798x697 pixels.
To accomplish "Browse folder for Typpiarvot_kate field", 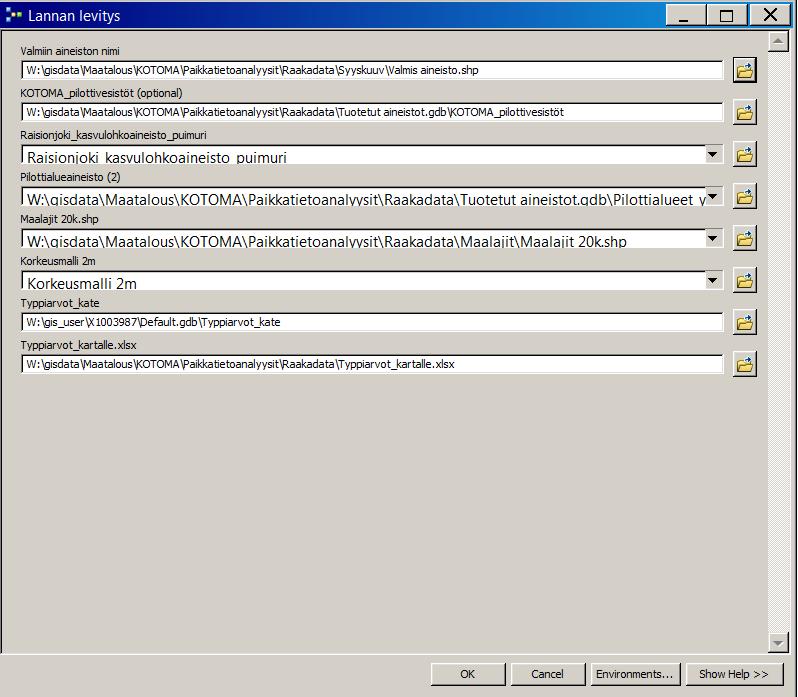I will pyautogui.click(x=745, y=322).
